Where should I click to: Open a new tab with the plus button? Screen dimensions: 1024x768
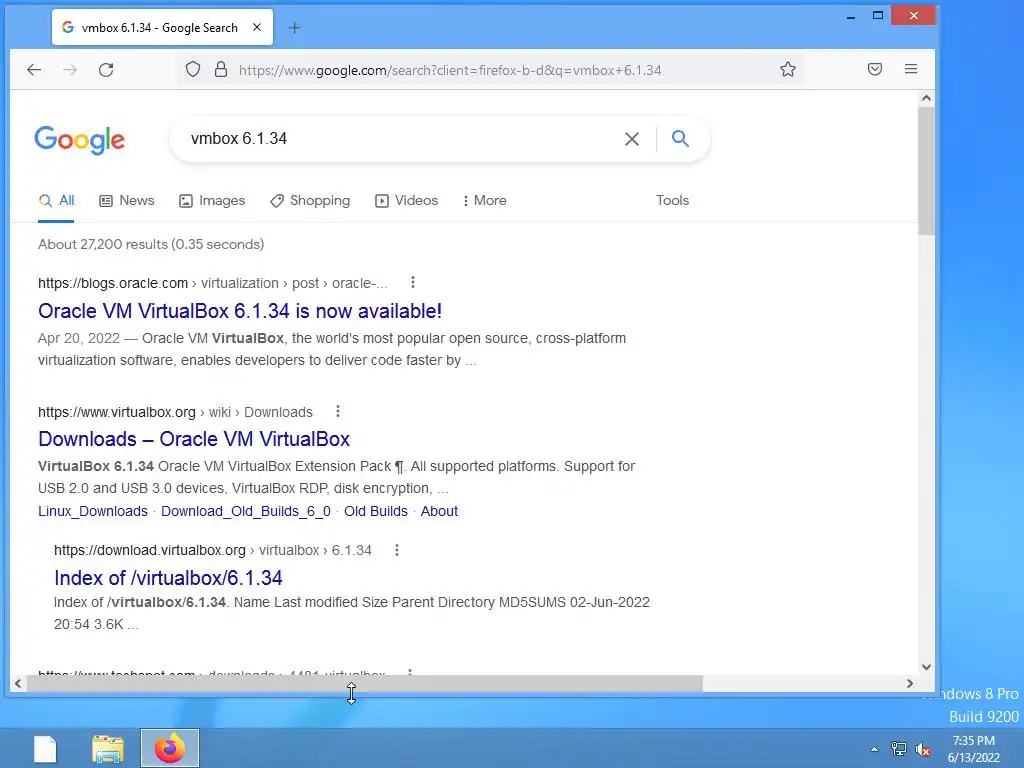(295, 27)
